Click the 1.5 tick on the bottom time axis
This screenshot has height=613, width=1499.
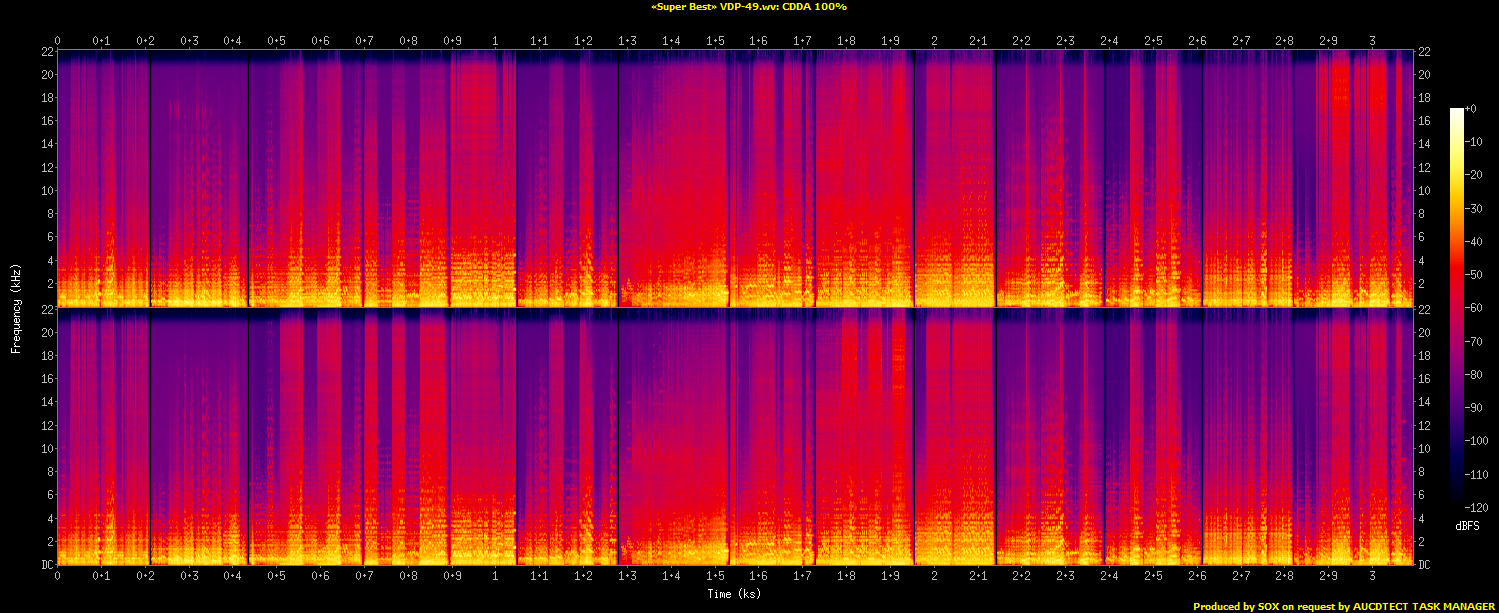coord(715,576)
